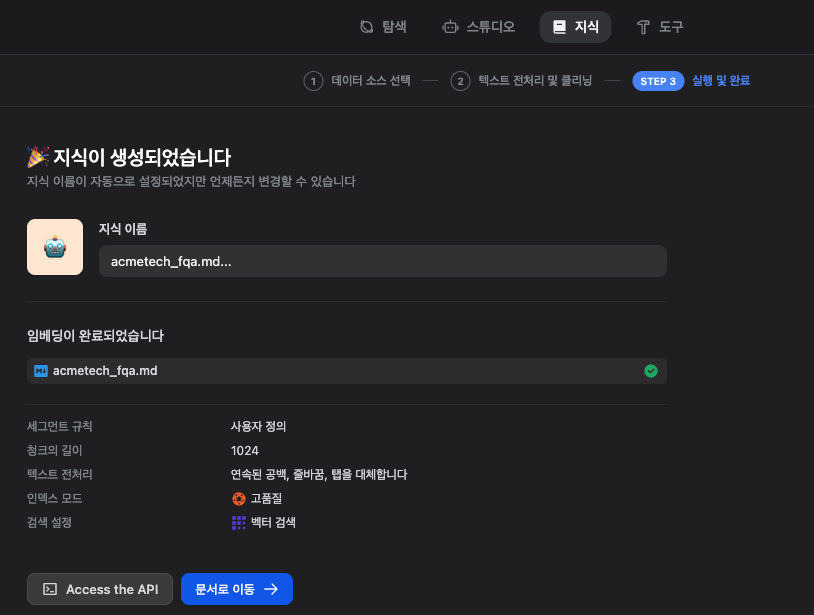
Task: Click the STEP 3 badge
Action: 658,81
